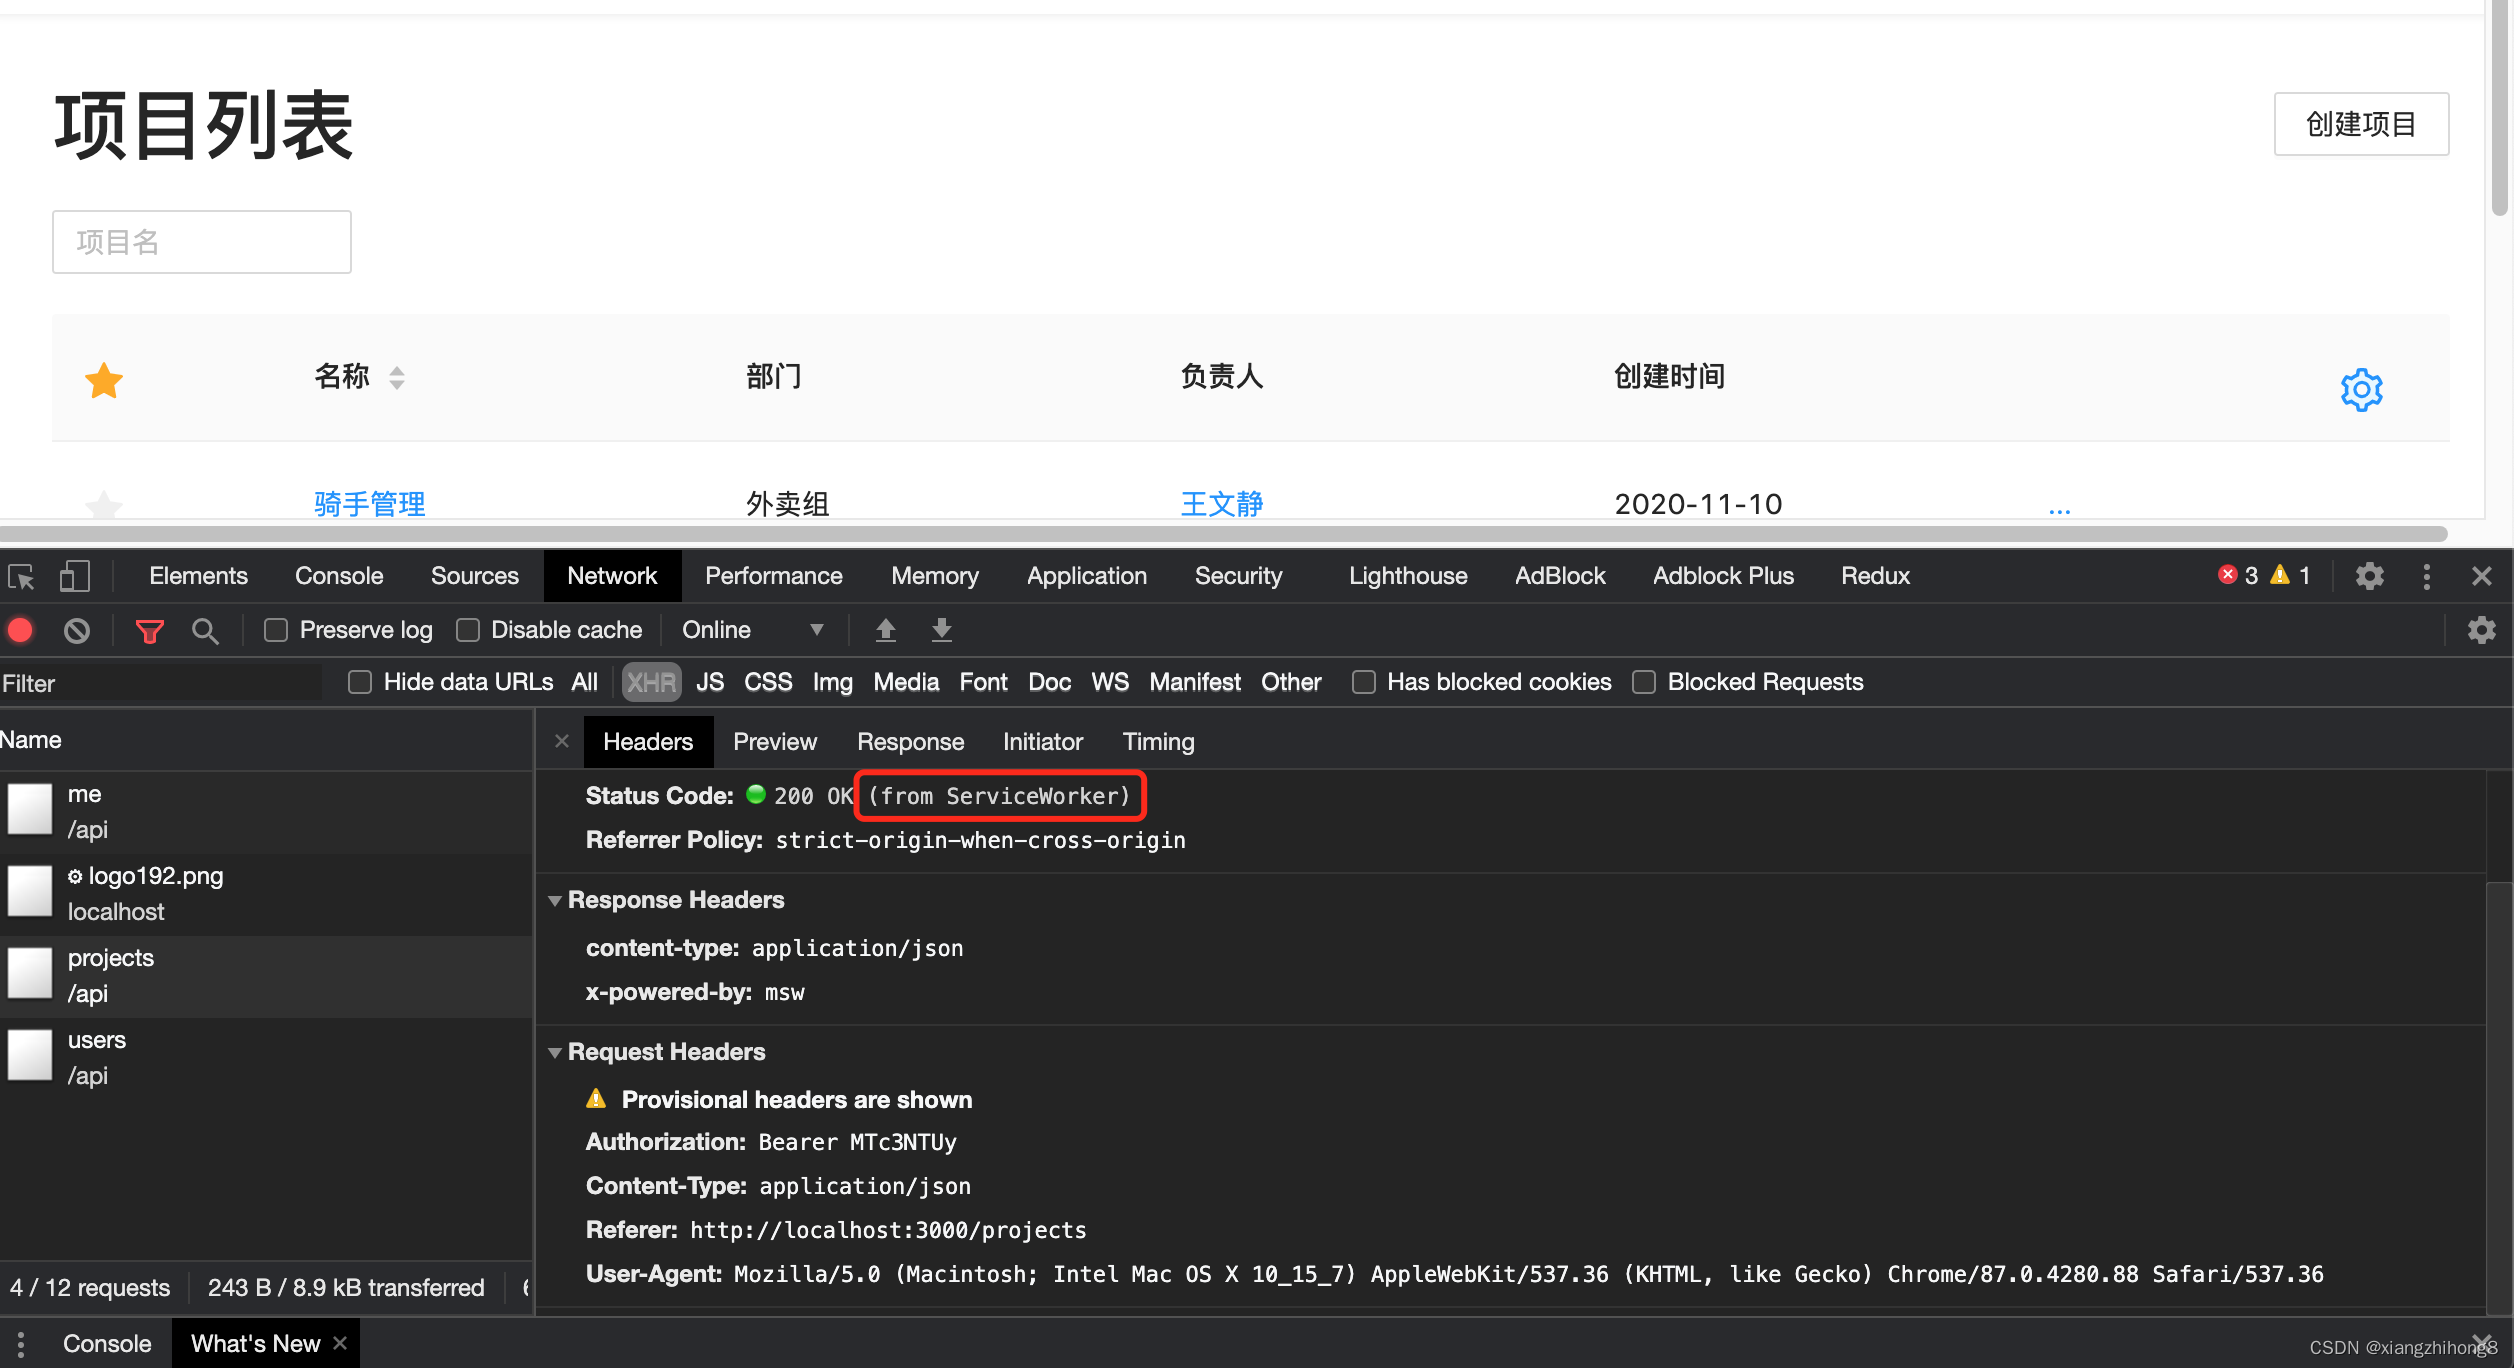Screen dimensions: 2514x1368
Task: Open the Application panel
Action: click(1086, 575)
